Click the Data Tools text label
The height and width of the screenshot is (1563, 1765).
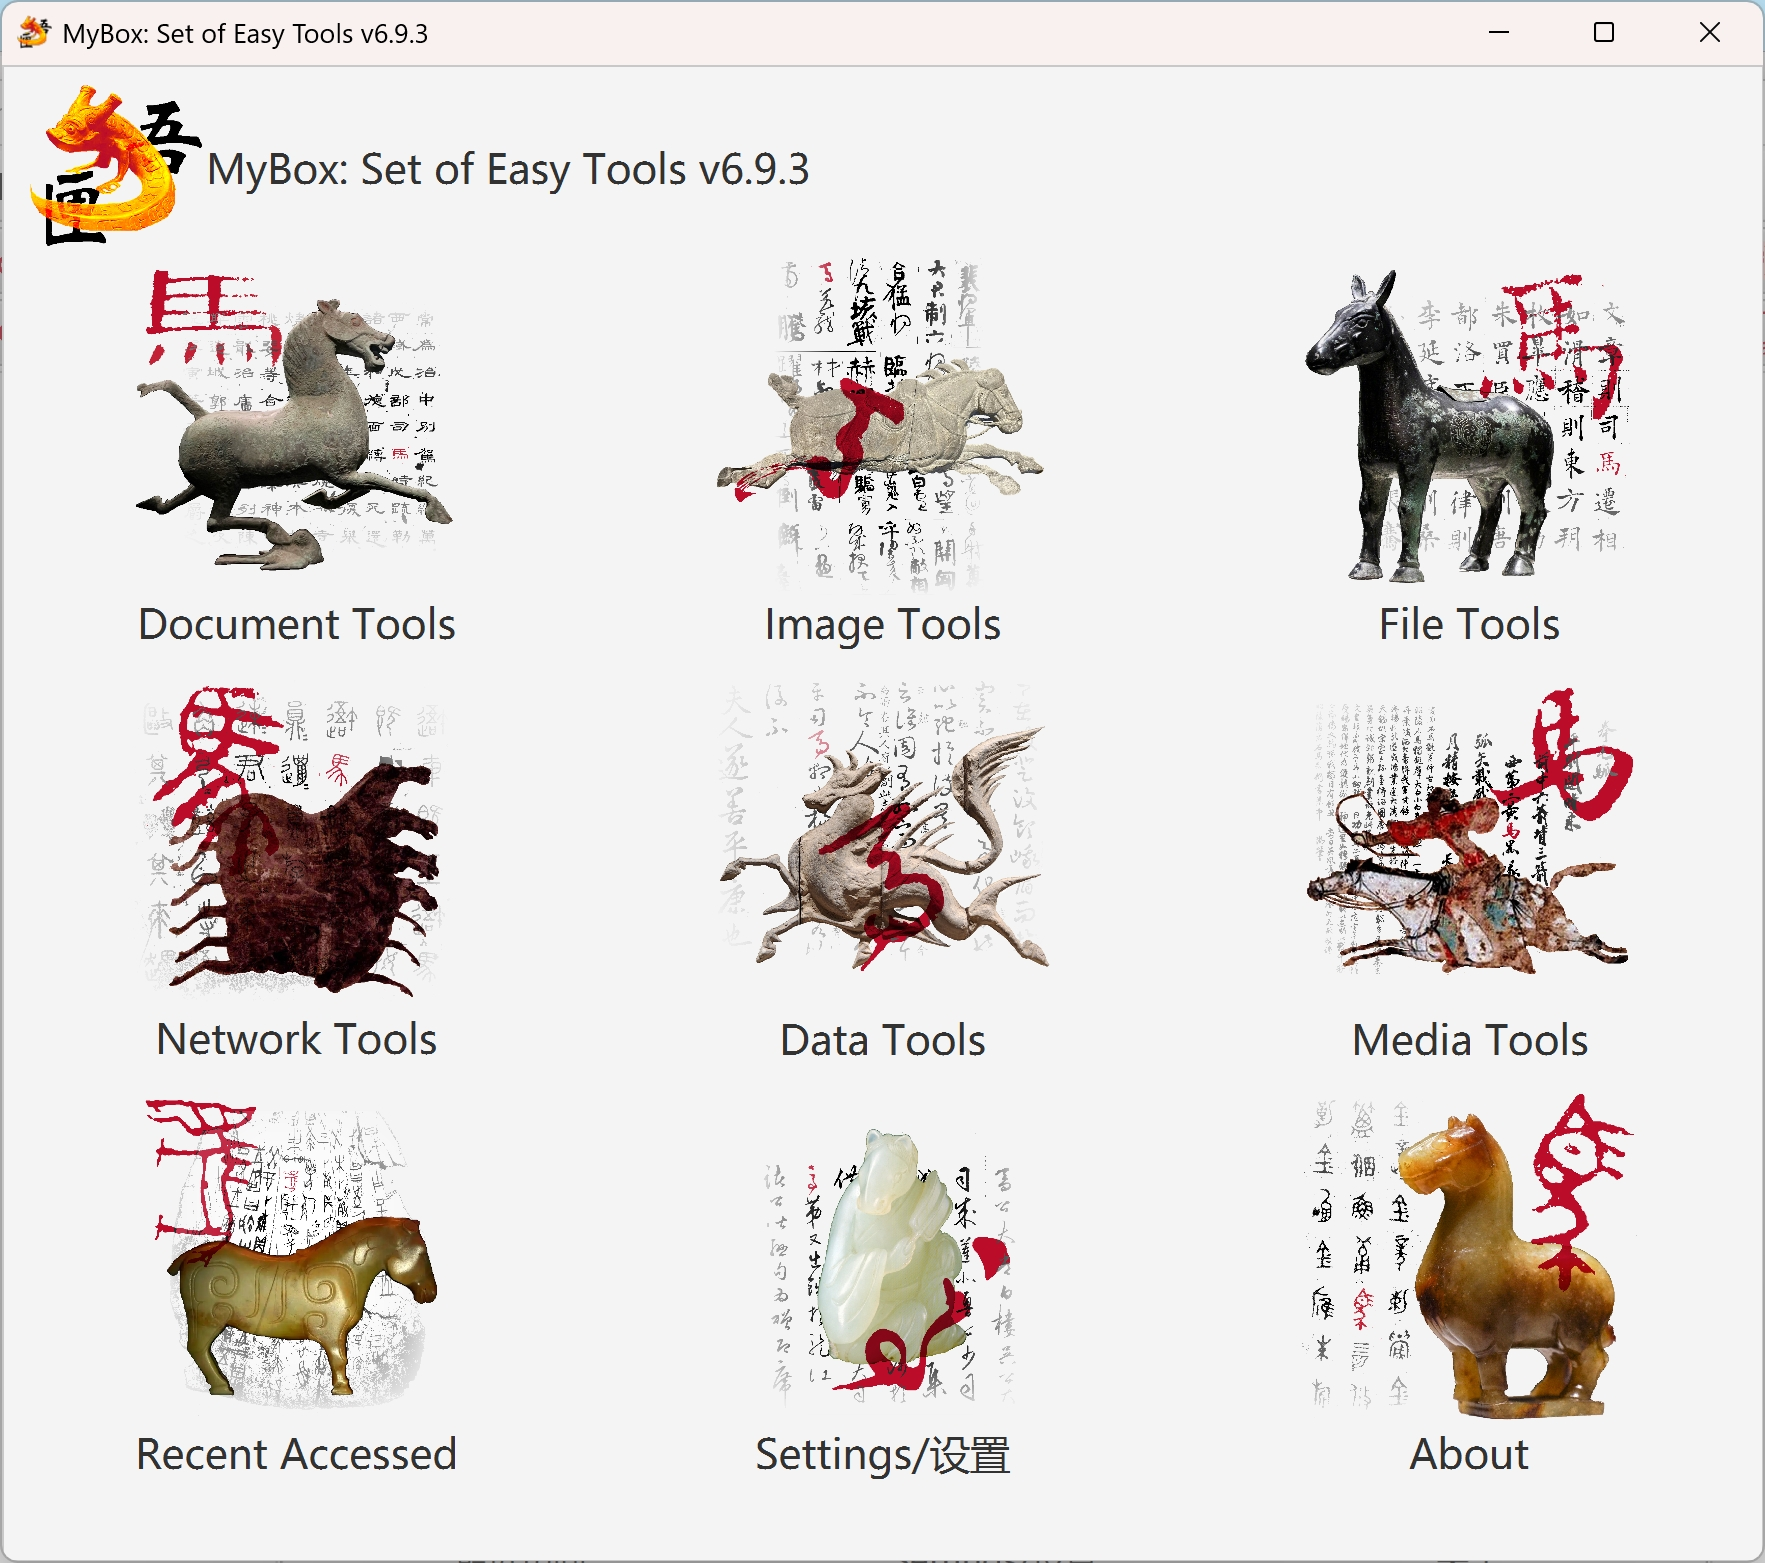pos(882,1040)
